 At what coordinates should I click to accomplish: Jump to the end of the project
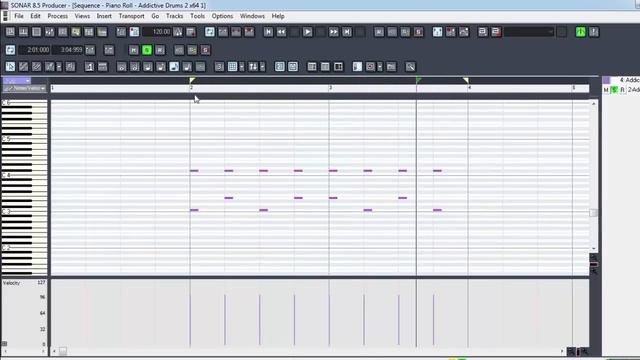pos(347,32)
